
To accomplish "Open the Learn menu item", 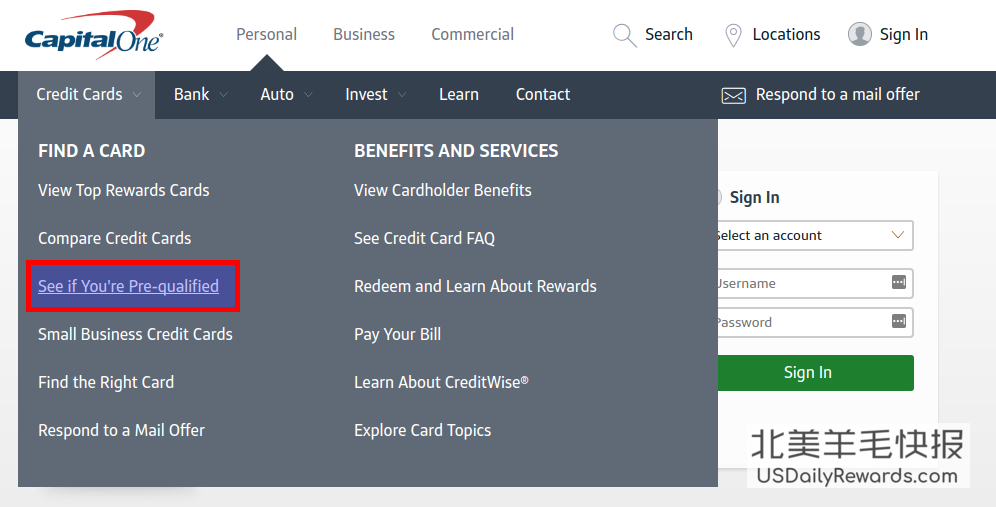I will [458, 95].
